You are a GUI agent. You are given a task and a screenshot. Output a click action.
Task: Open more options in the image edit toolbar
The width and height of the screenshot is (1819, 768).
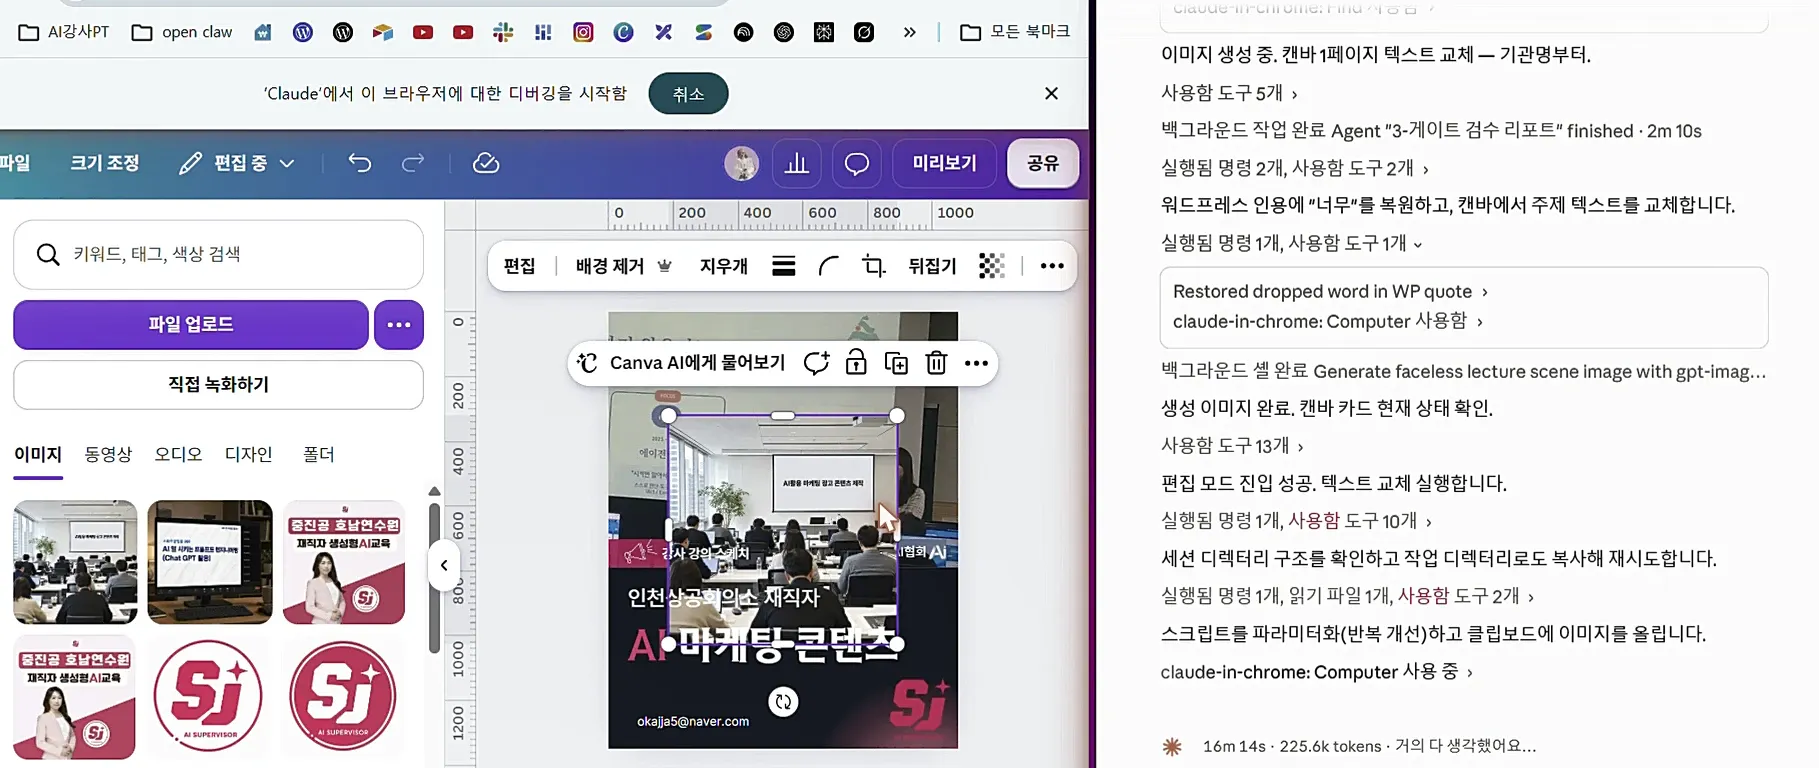tap(1052, 266)
